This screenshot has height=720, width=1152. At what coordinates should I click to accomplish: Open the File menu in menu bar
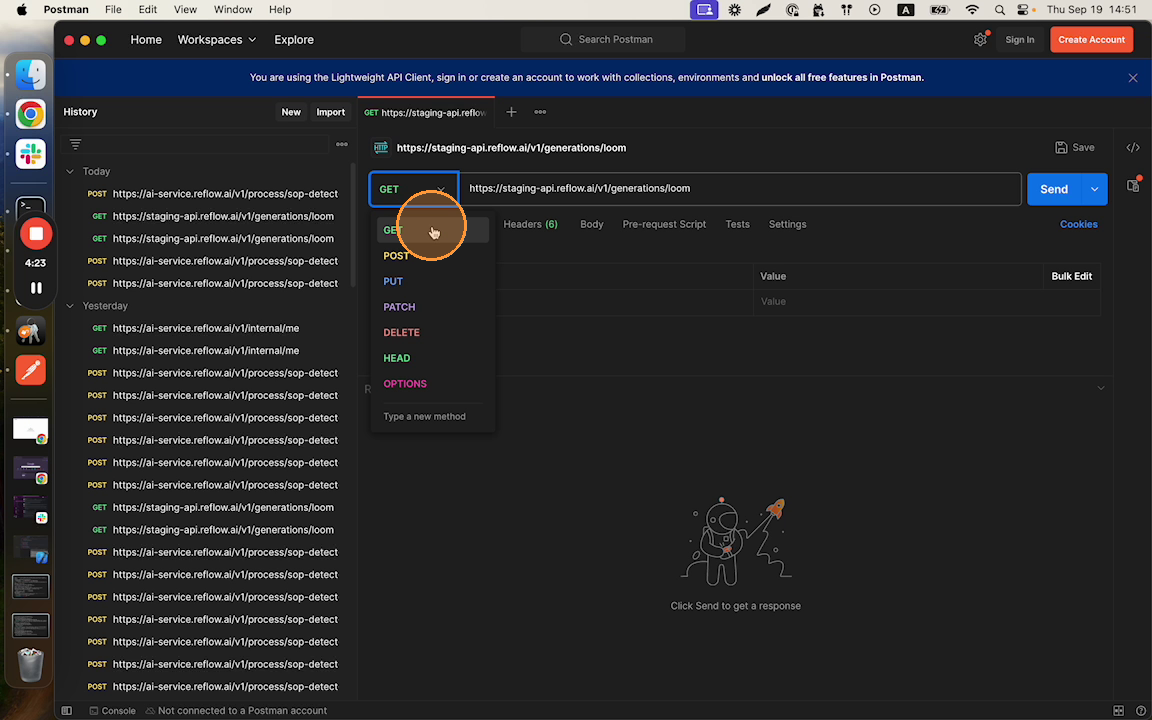tap(113, 10)
